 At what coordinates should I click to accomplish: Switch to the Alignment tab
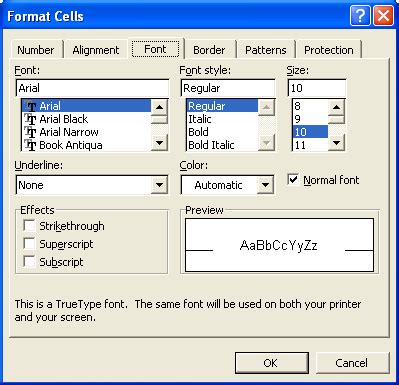[96, 50]
